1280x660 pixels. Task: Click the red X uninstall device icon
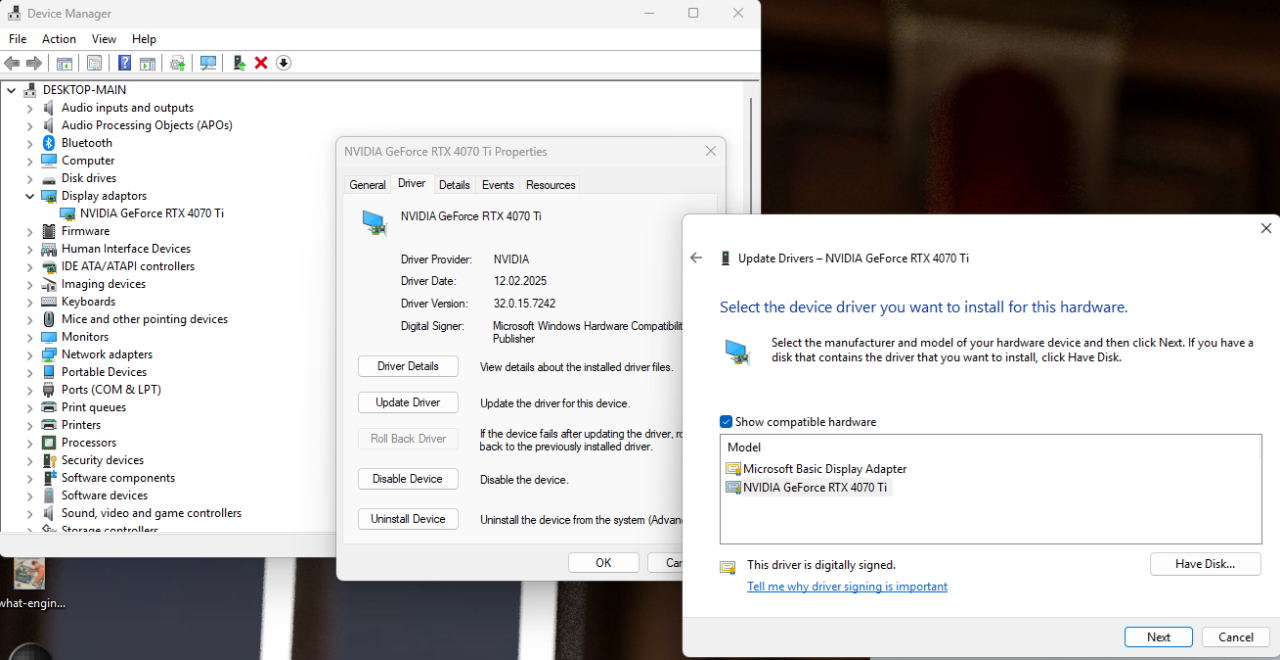pyautogui.click(x=261, y=63)
